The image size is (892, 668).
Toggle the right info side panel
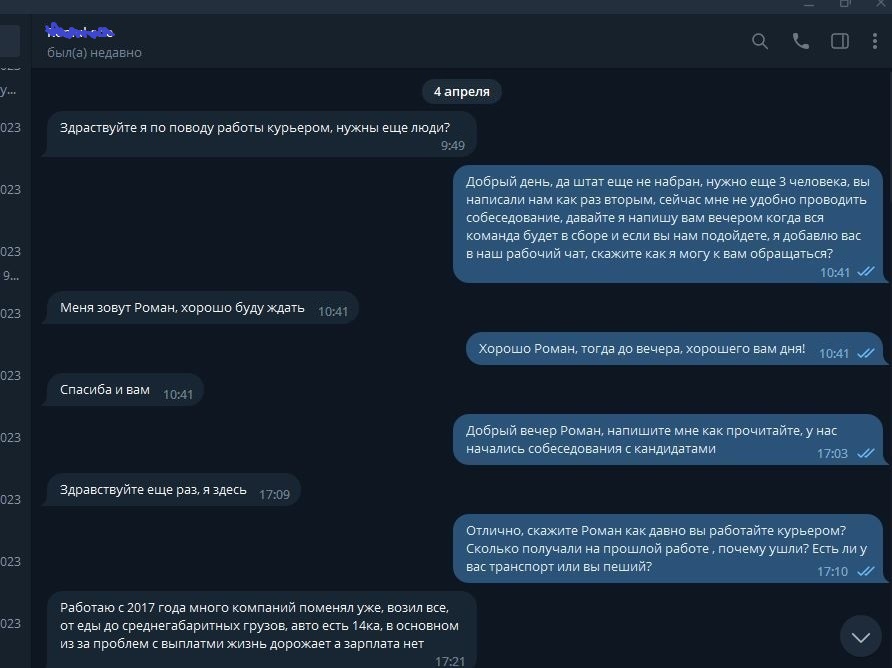pos(840,41)
